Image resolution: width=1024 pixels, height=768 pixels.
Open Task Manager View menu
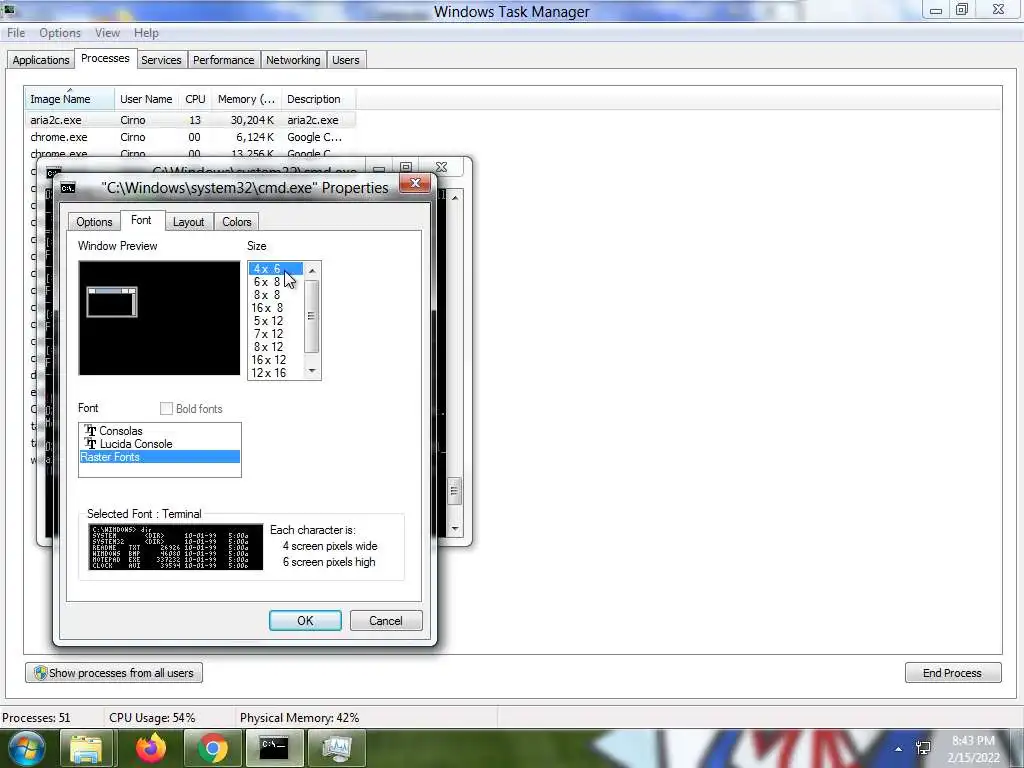[x=107, y=33]
